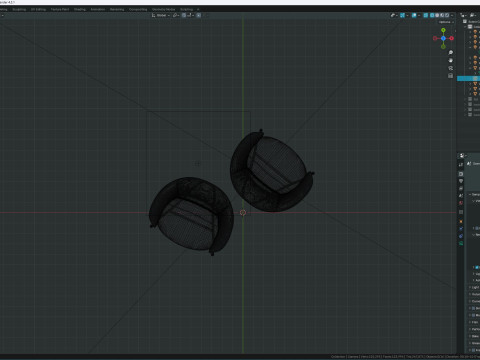The height and width of the screenshot is (360, 480).
Task: Open the Outliner display mode dropdown
Action: (x=473, y=15)
